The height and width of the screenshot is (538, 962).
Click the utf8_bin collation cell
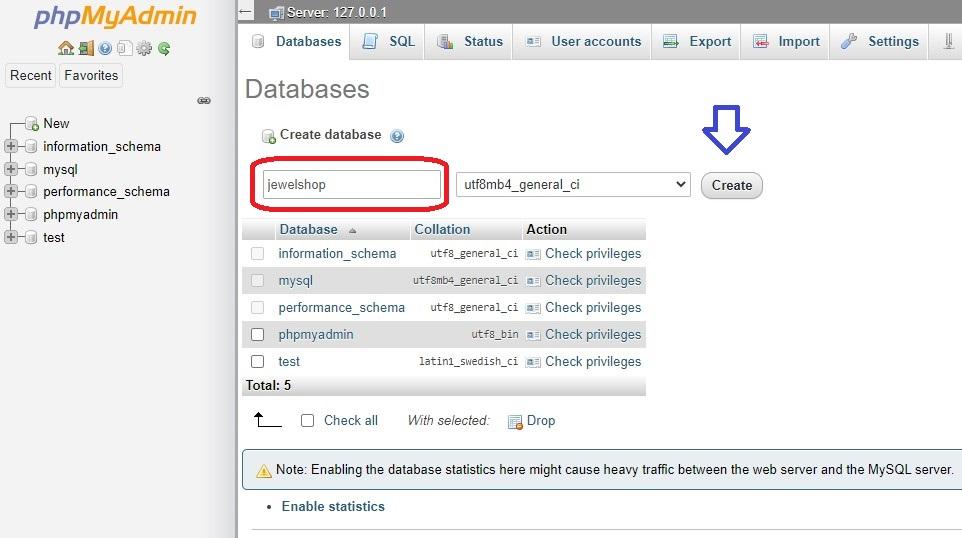coord(495,334)
